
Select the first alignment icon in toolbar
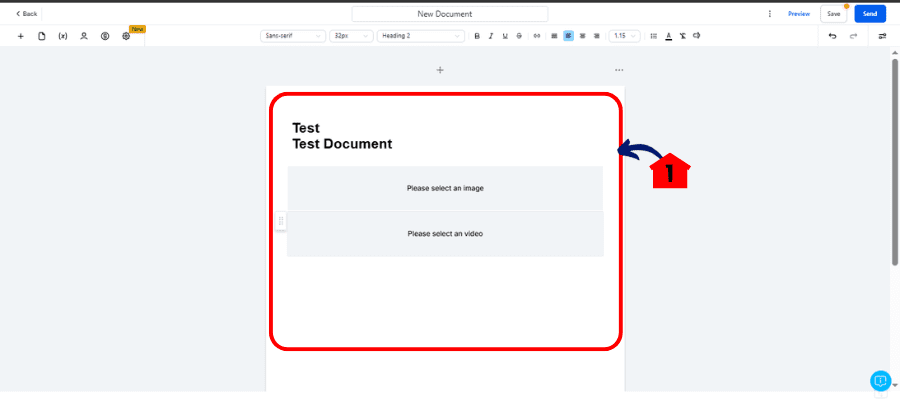554,36
